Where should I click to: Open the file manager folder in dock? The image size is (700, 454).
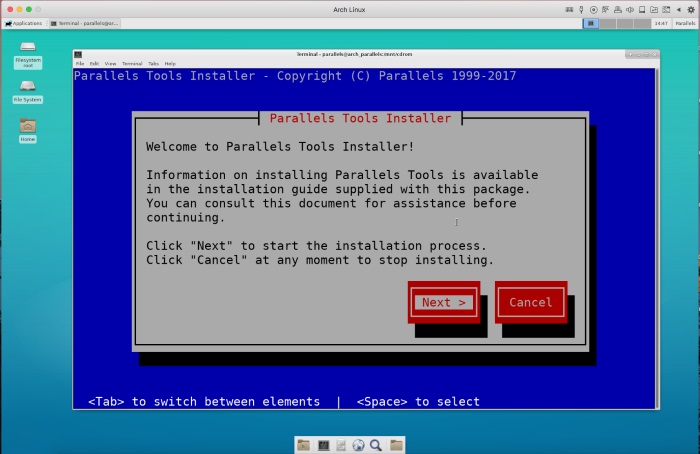[x=304, y=445]
